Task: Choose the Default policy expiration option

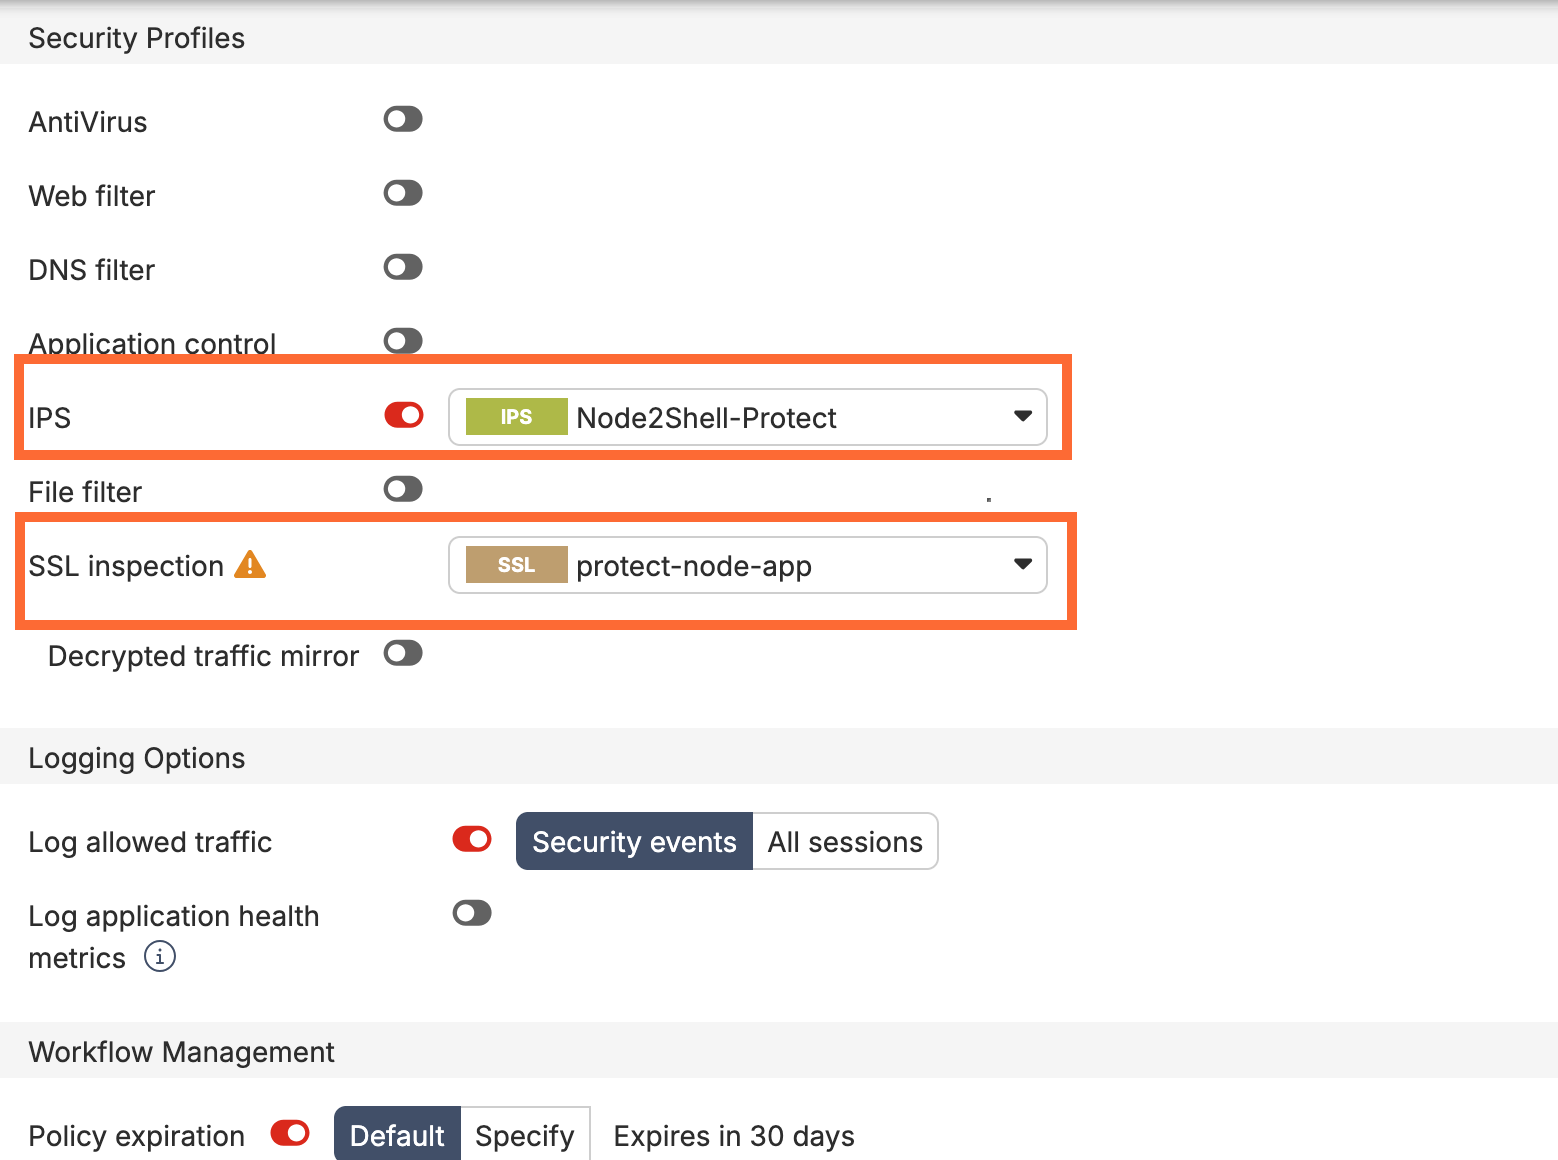Action: (397, 1135)
